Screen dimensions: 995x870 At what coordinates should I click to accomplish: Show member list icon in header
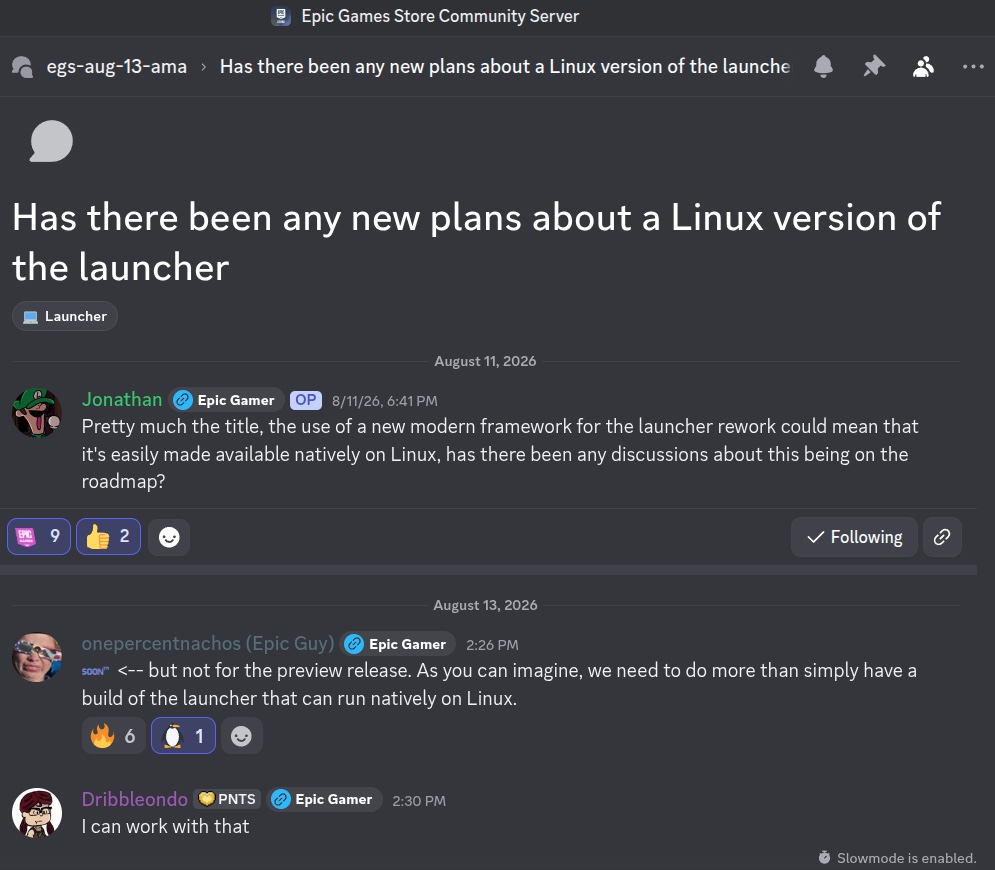pyautogui.click(x=923, y=66)
